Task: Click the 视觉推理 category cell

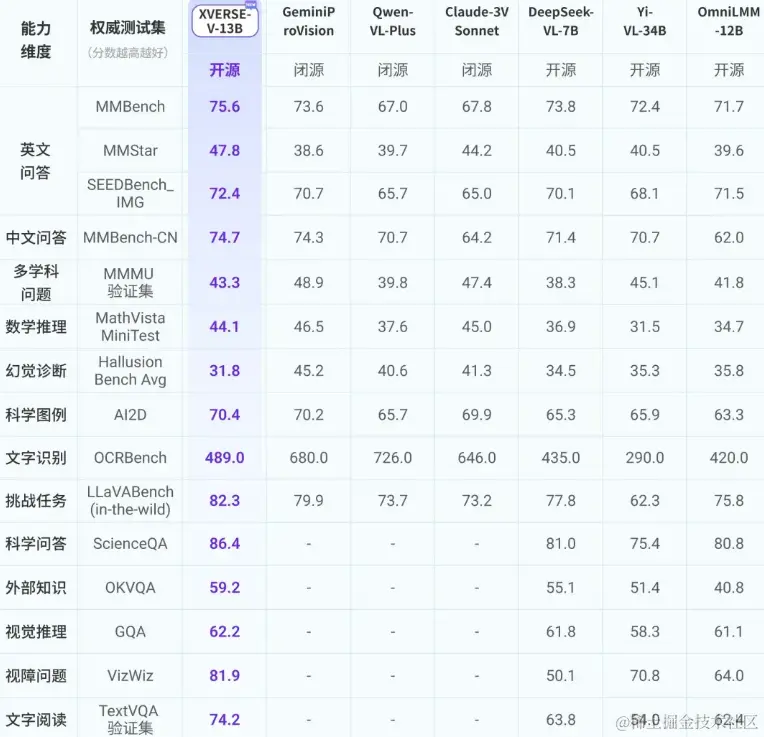Action: (x=36, y=632)
